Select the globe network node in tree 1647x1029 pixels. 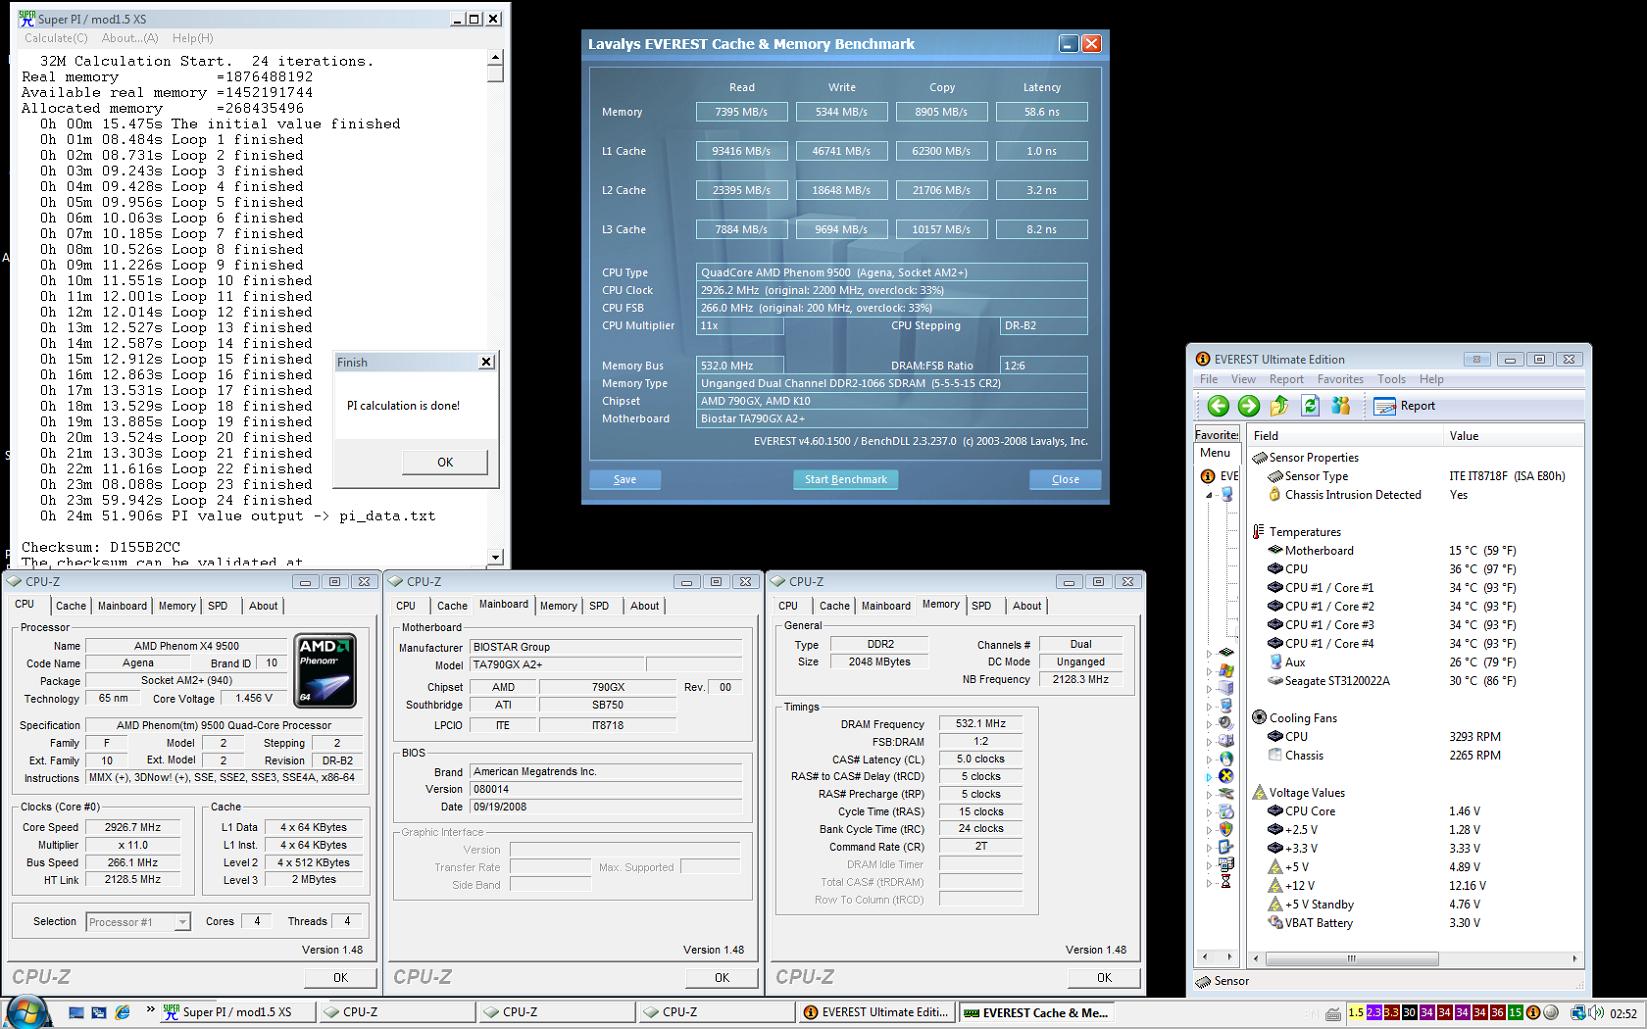(x=1226, y=759)
